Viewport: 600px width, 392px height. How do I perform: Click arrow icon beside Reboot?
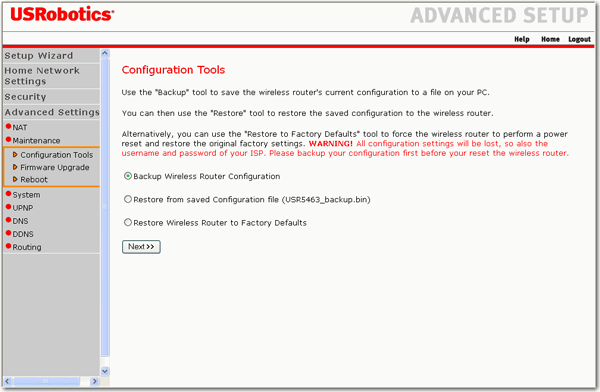coord(15,179)
